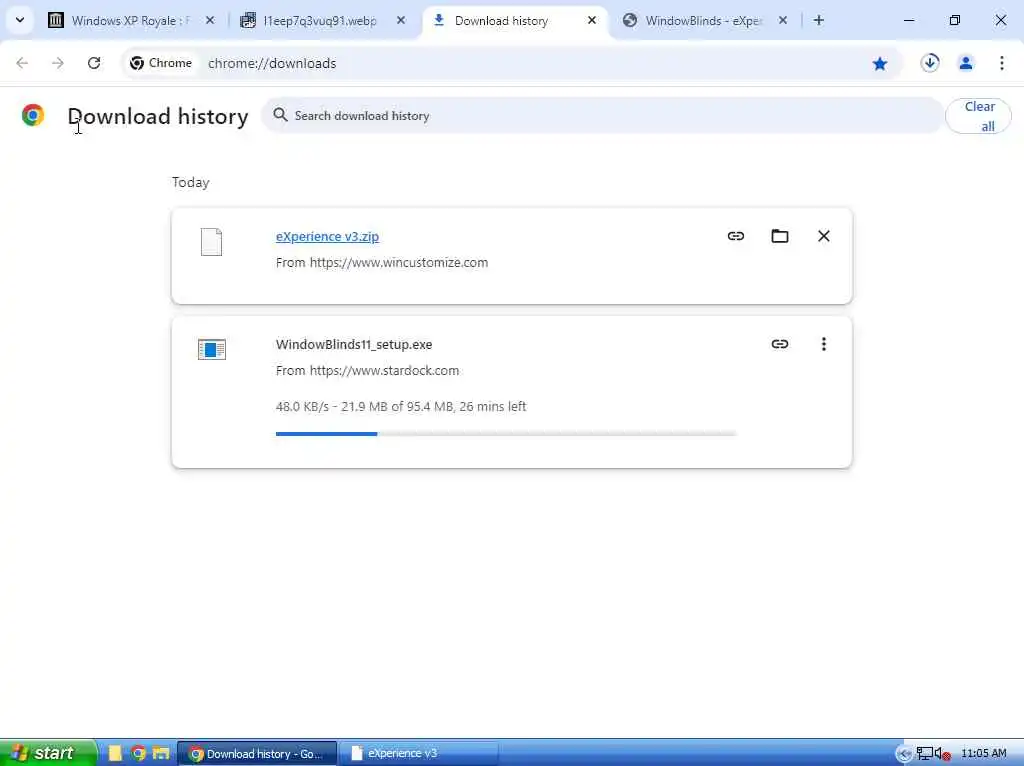Click the Chrome logo beside Download history
This screenshot has width=1024, height=766.
coord(33,116)
